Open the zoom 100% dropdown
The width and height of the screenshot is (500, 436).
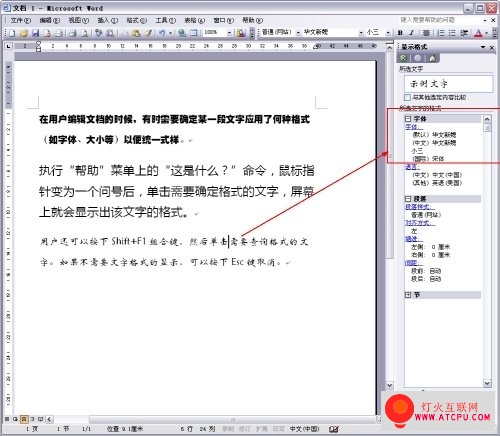coord(229,33)
